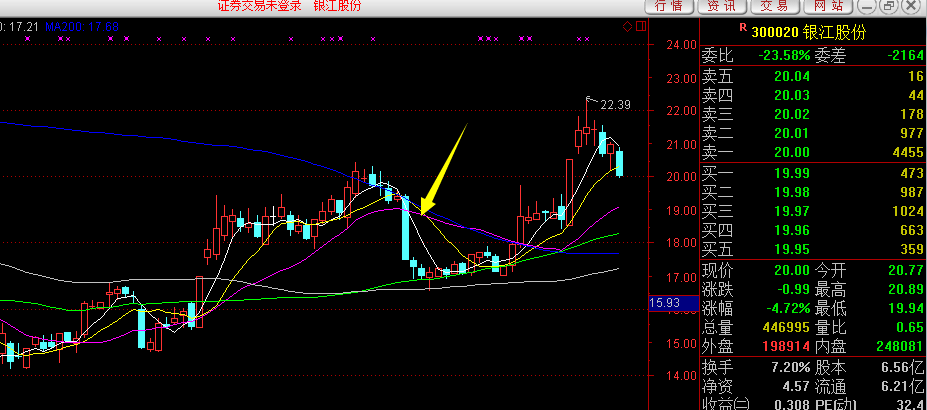Click the 24.00 price axis label

click(x=681, y=45)
